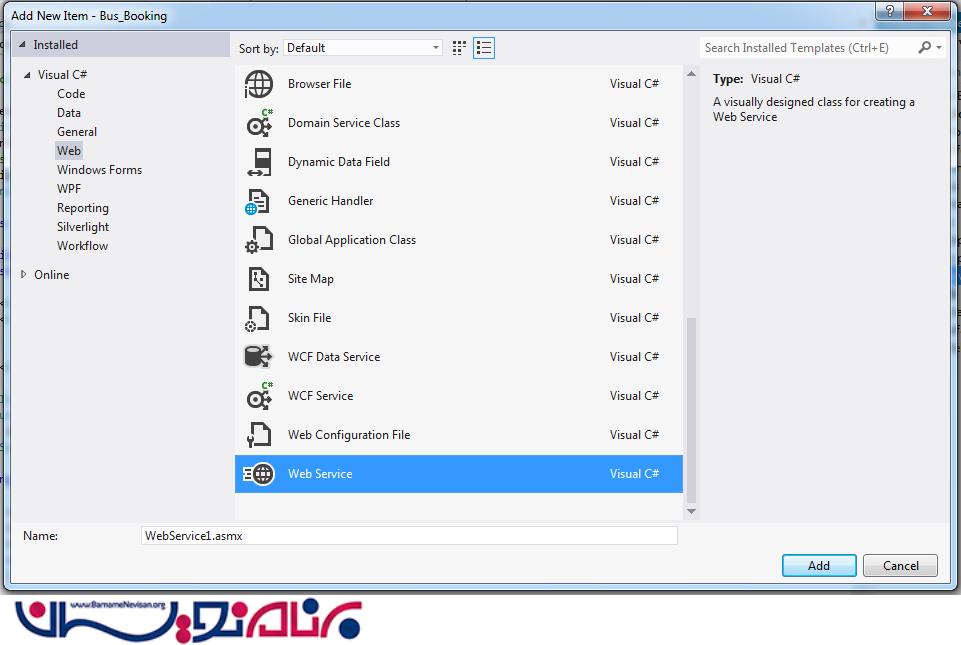Click the Global Application Class icon

coord(259,241)
